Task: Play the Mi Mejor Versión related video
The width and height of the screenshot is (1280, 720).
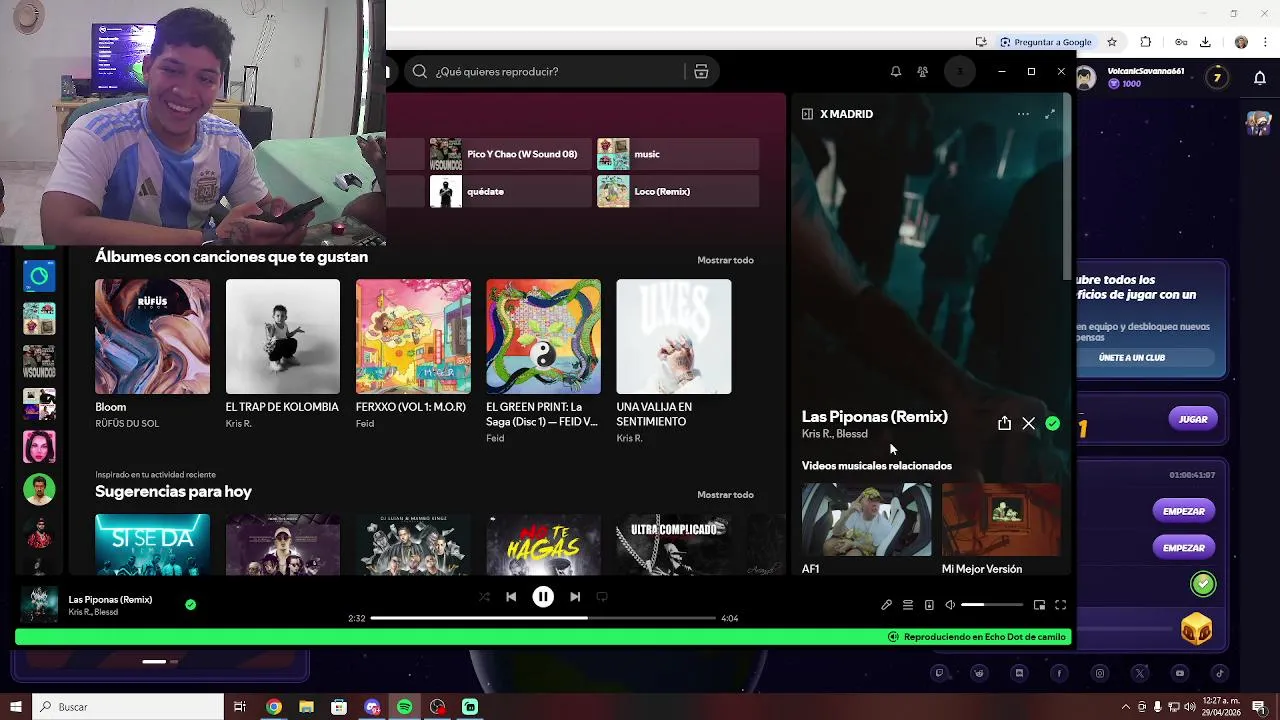Action: point(1001,519)
